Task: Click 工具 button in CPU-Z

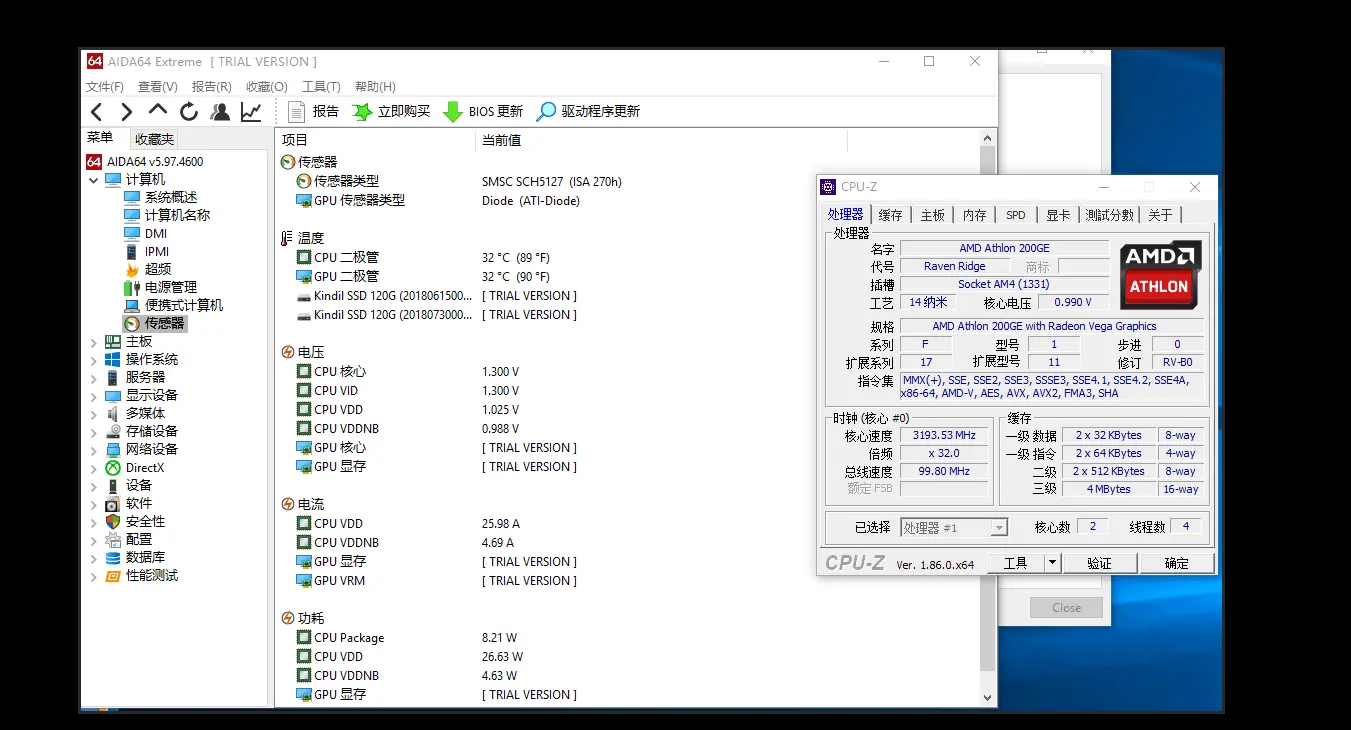Action: tap(1015, 563)
